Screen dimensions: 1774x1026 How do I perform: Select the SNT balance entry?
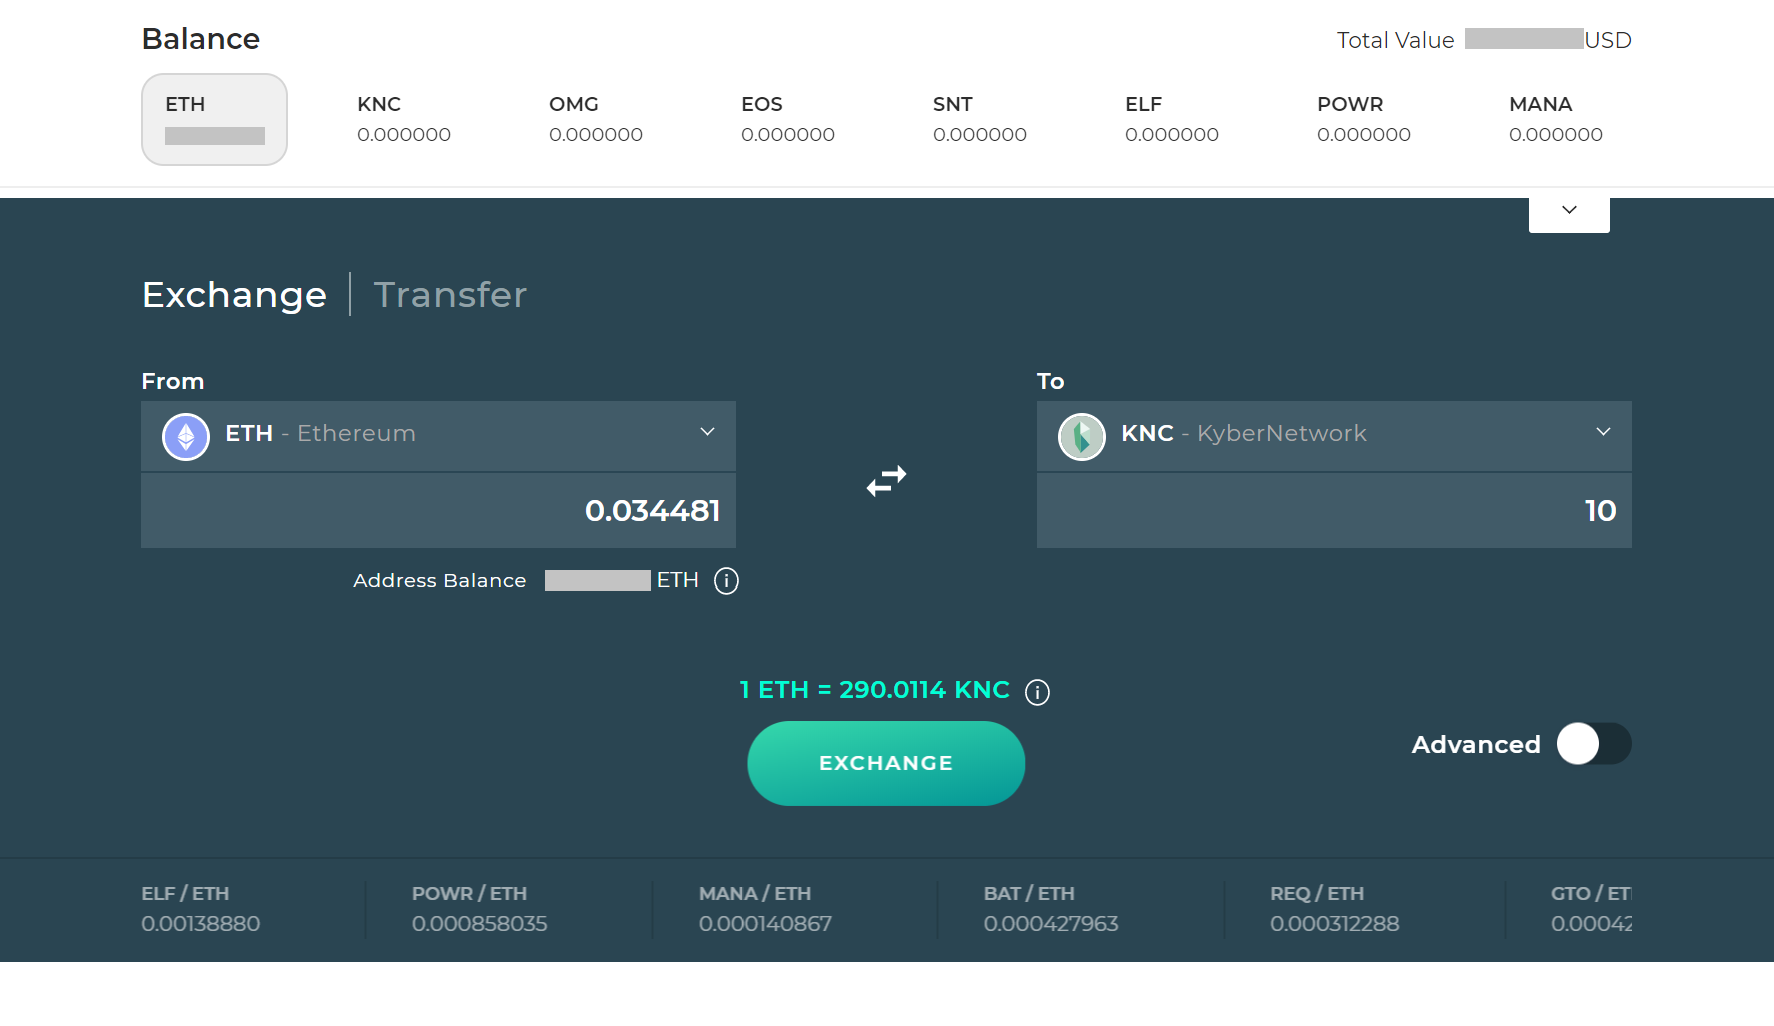[x=980, y=119]
